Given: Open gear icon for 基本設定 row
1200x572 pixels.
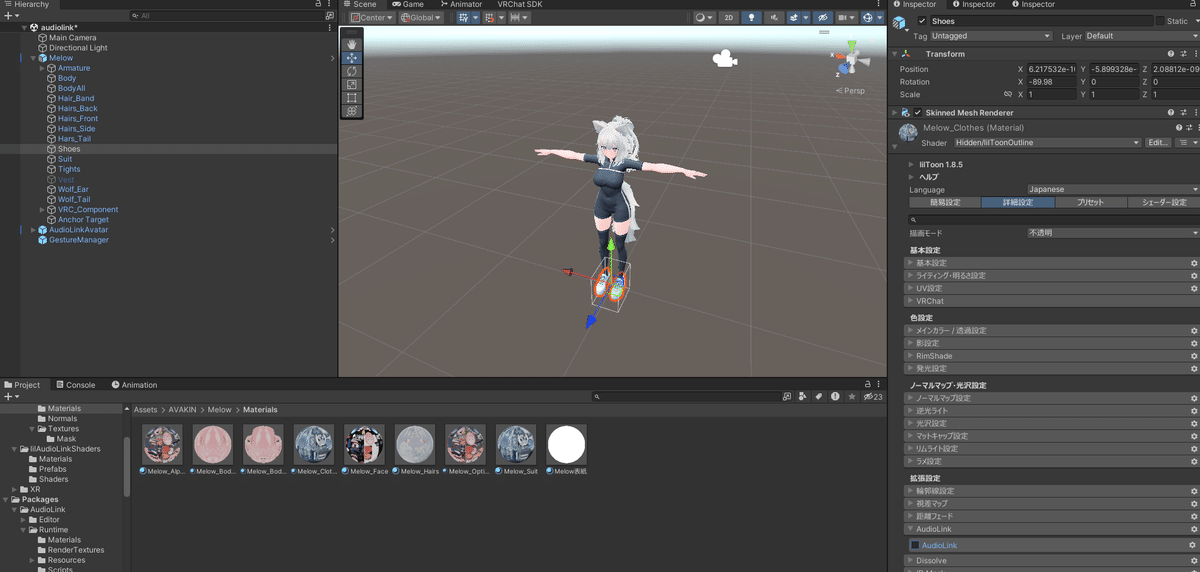Looking at the screenshot, I should pos(1193,263).
